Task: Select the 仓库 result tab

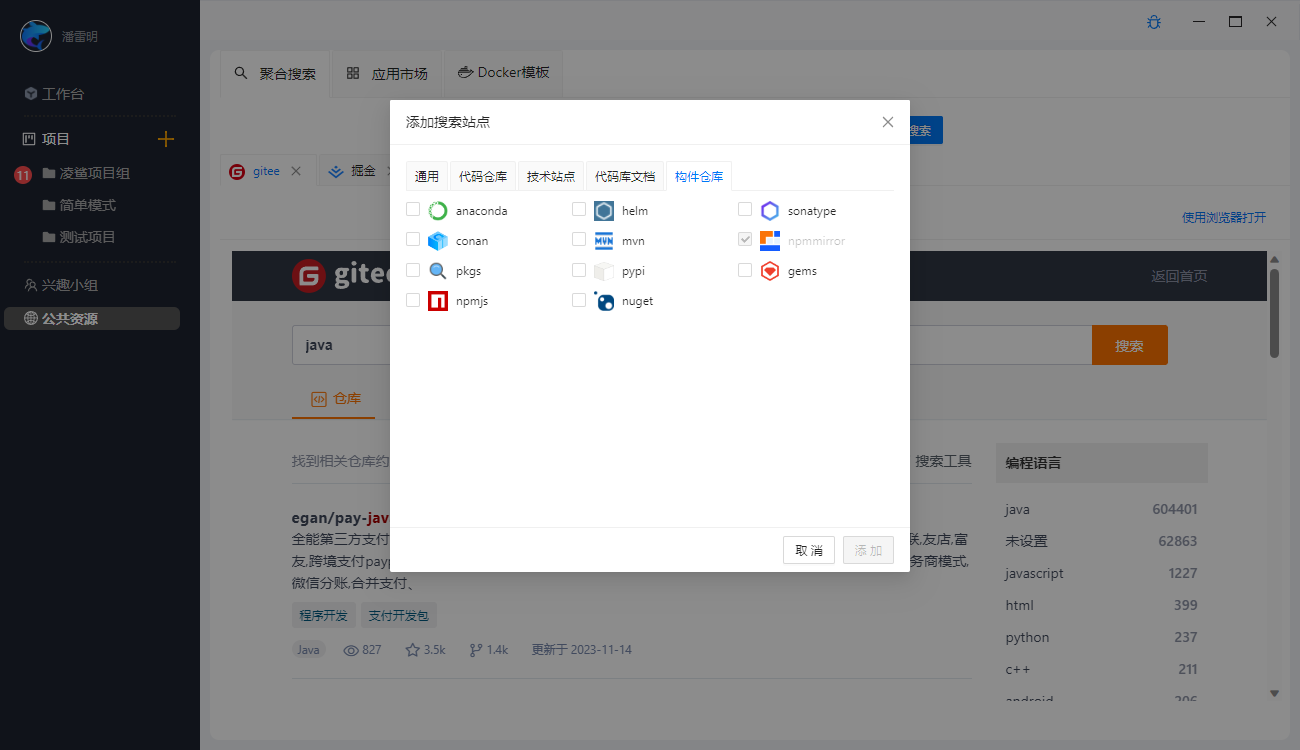Action: (334, 398)
